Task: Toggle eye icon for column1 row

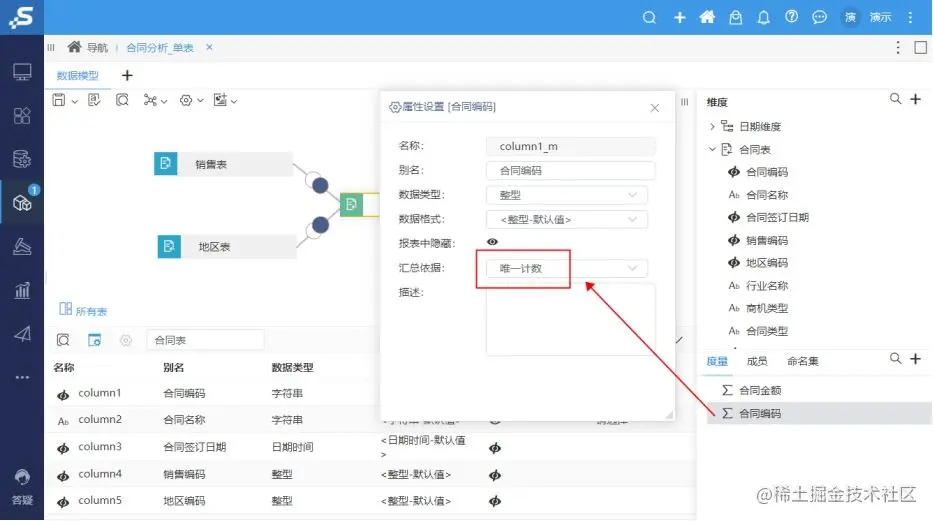Action: tap(63, 395)
